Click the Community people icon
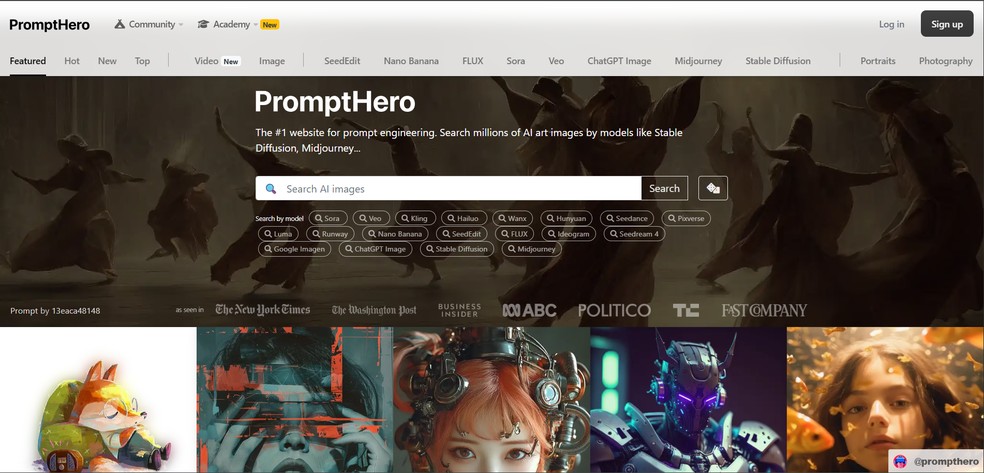 [119, 24]
